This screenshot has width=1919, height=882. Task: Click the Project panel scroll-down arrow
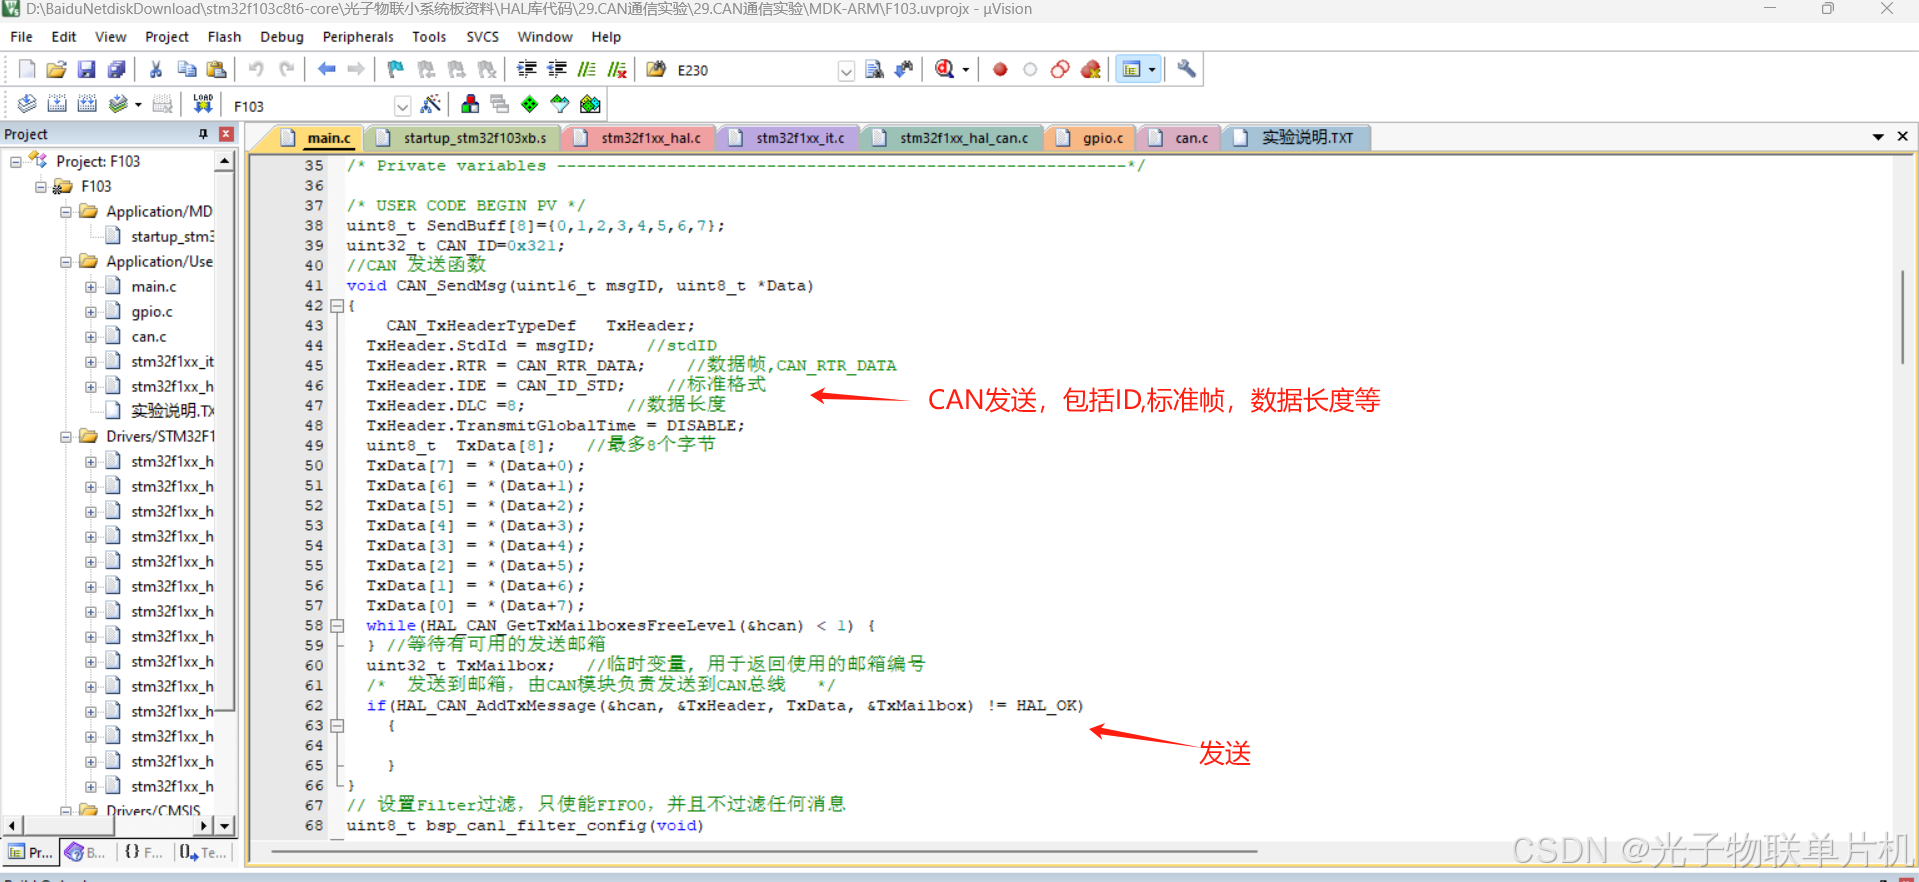point(225,826)
